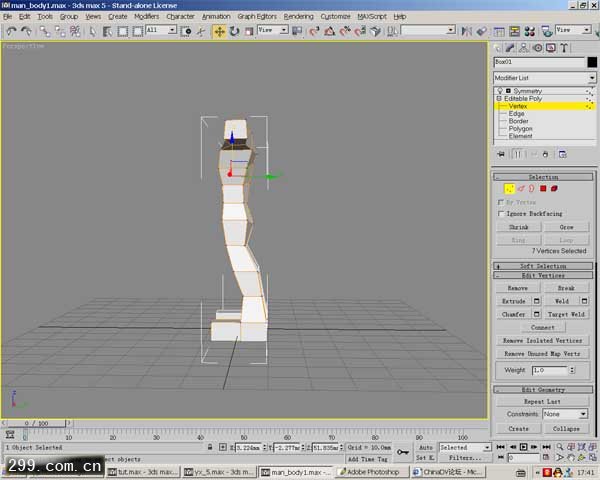
Task: Switch to the Display command panel
Action: click(x=551, y=48)
